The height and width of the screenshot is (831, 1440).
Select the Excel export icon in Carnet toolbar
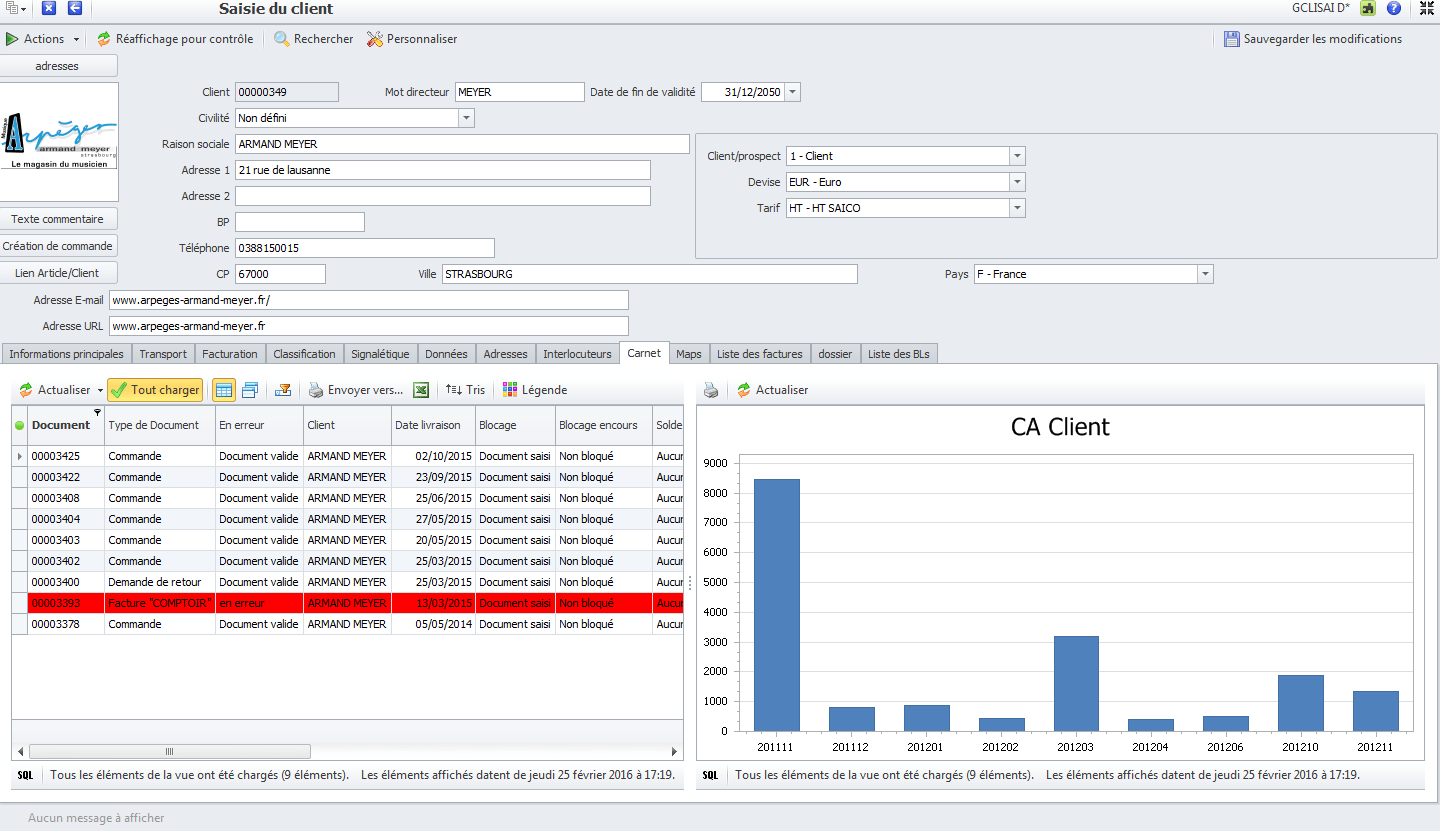point(421,390)
